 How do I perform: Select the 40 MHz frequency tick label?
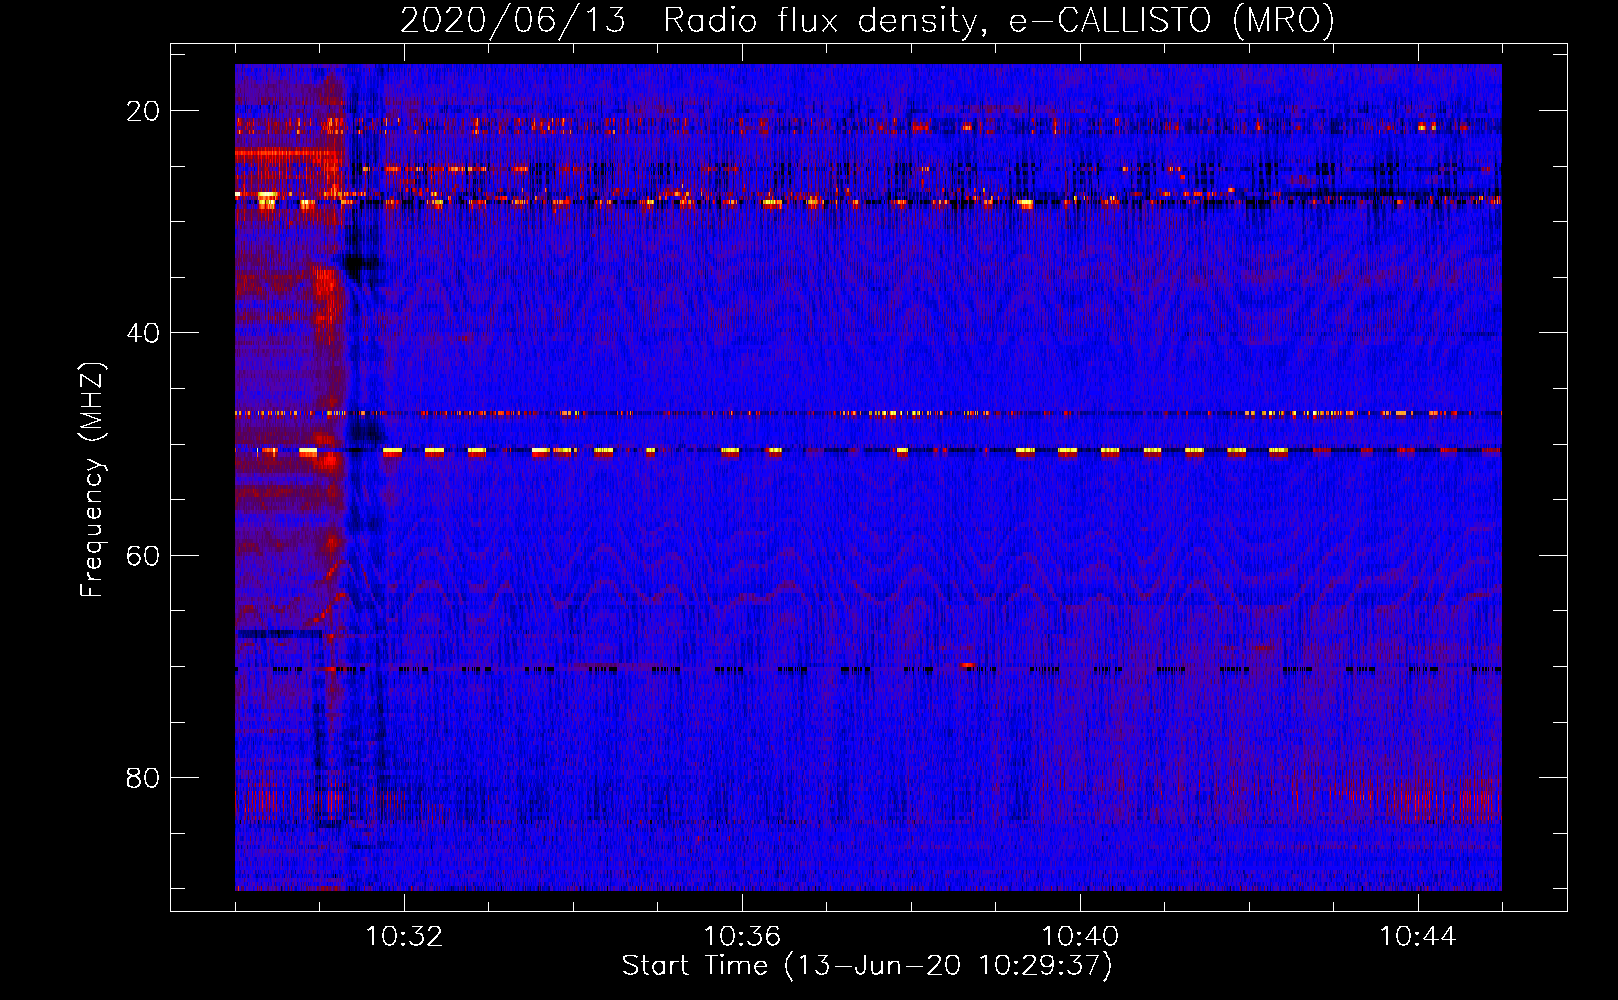tap(143, 333)
